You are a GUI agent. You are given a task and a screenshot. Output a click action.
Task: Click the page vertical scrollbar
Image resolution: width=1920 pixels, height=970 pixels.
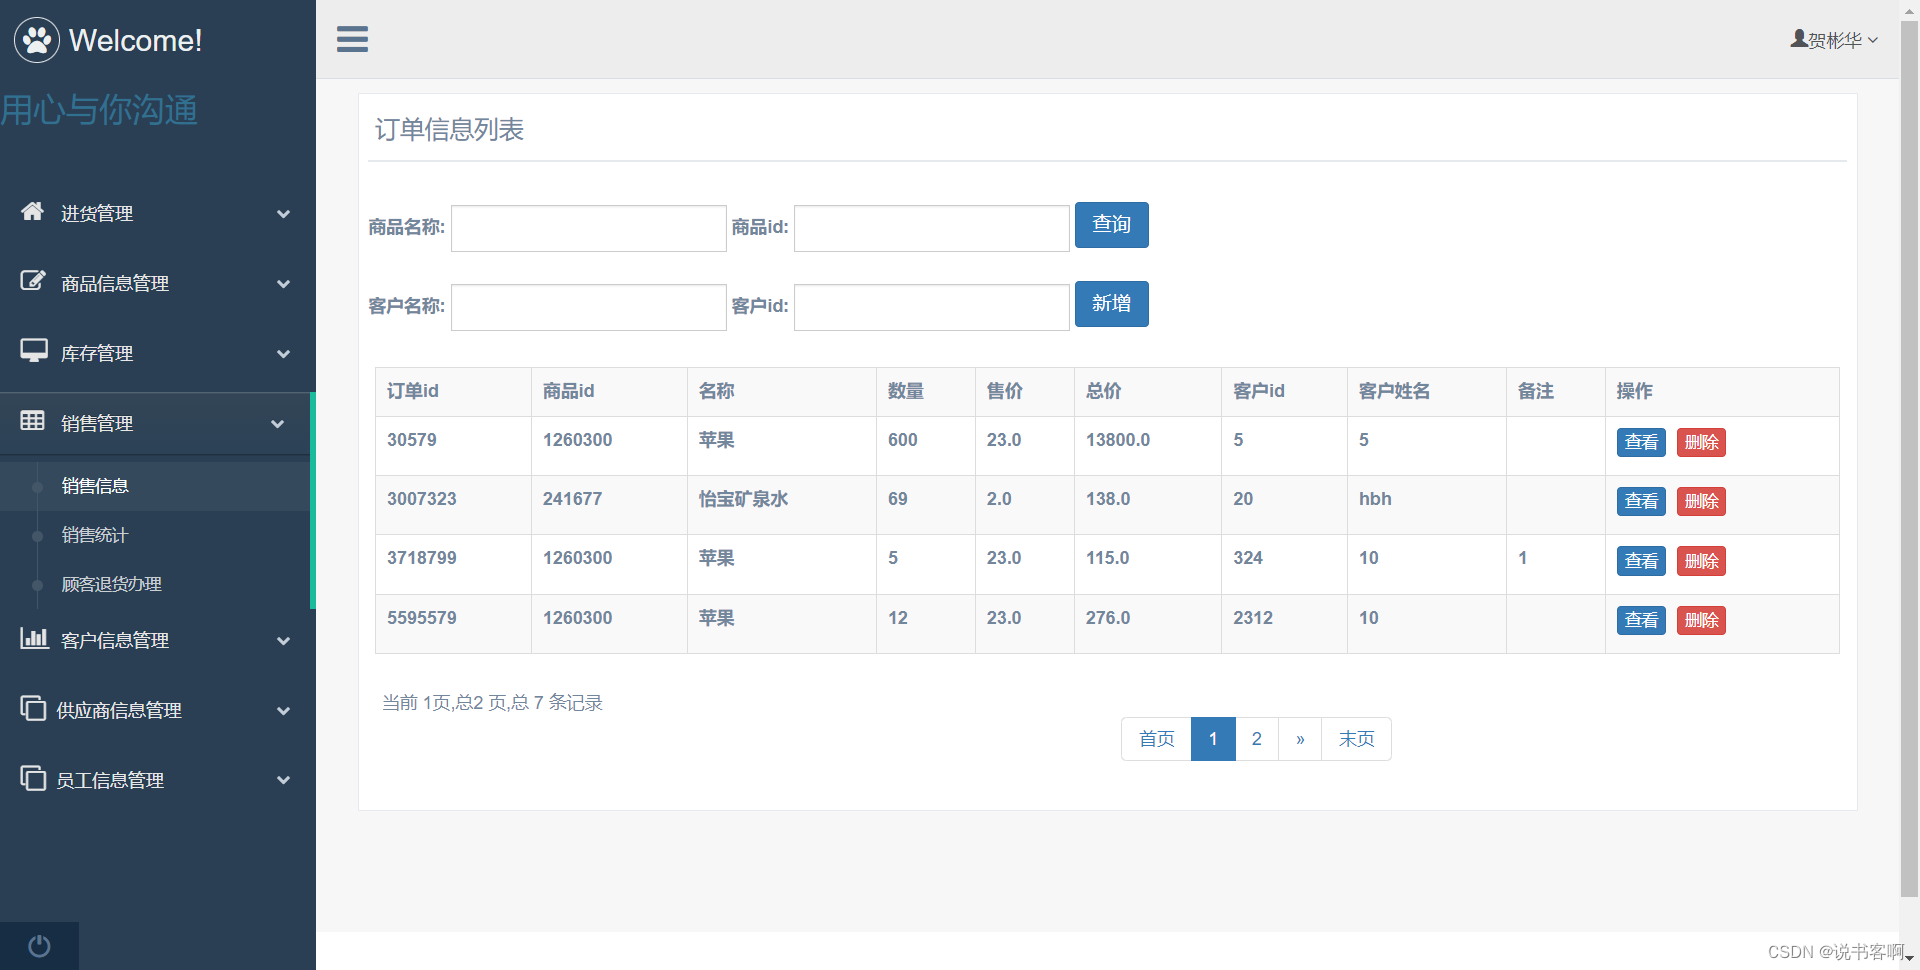tap(1909, 460)
